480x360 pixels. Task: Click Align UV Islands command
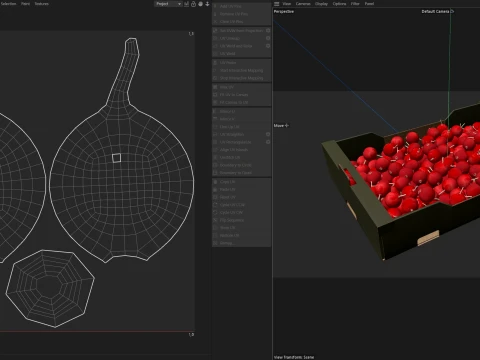pos(241,150)
